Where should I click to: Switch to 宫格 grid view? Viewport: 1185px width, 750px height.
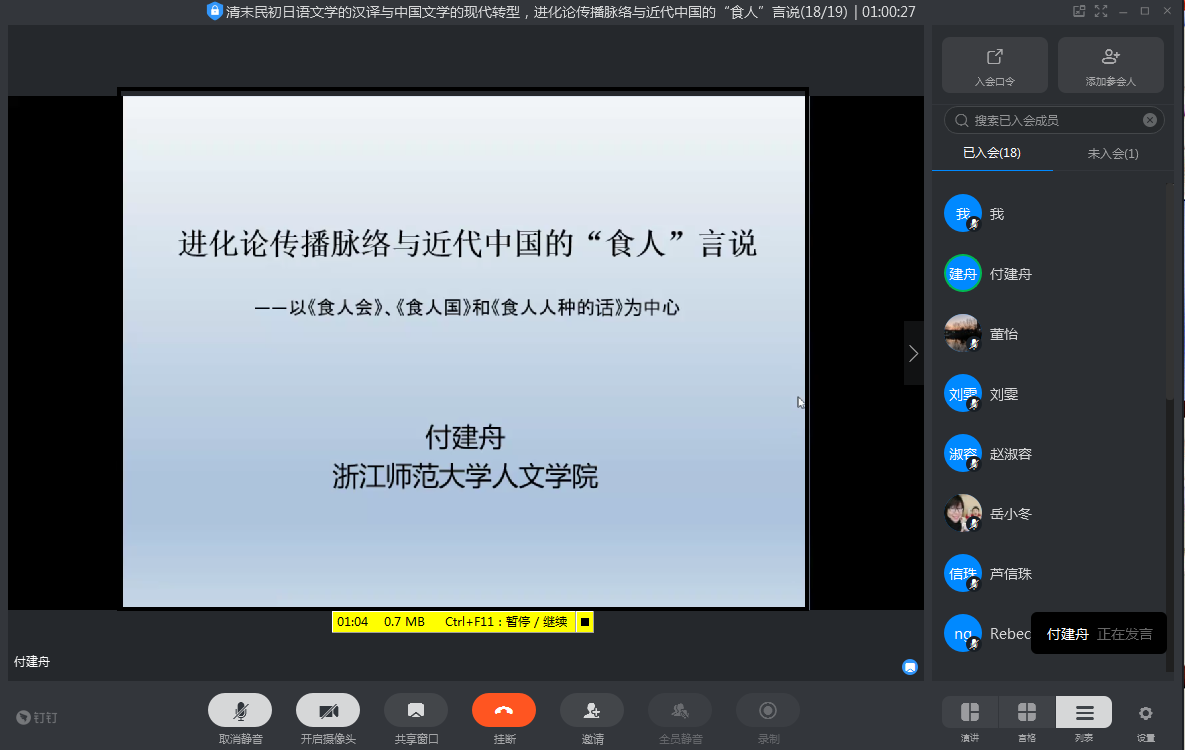[x=1026, y=712]
